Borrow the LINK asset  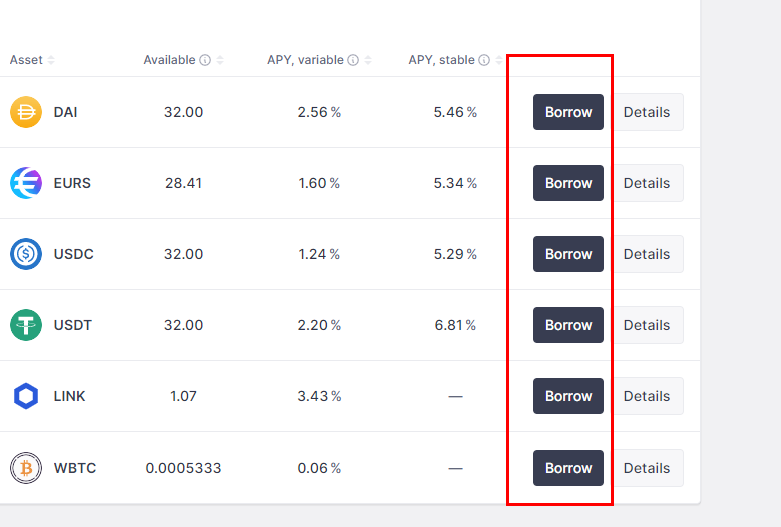(568, 396)
